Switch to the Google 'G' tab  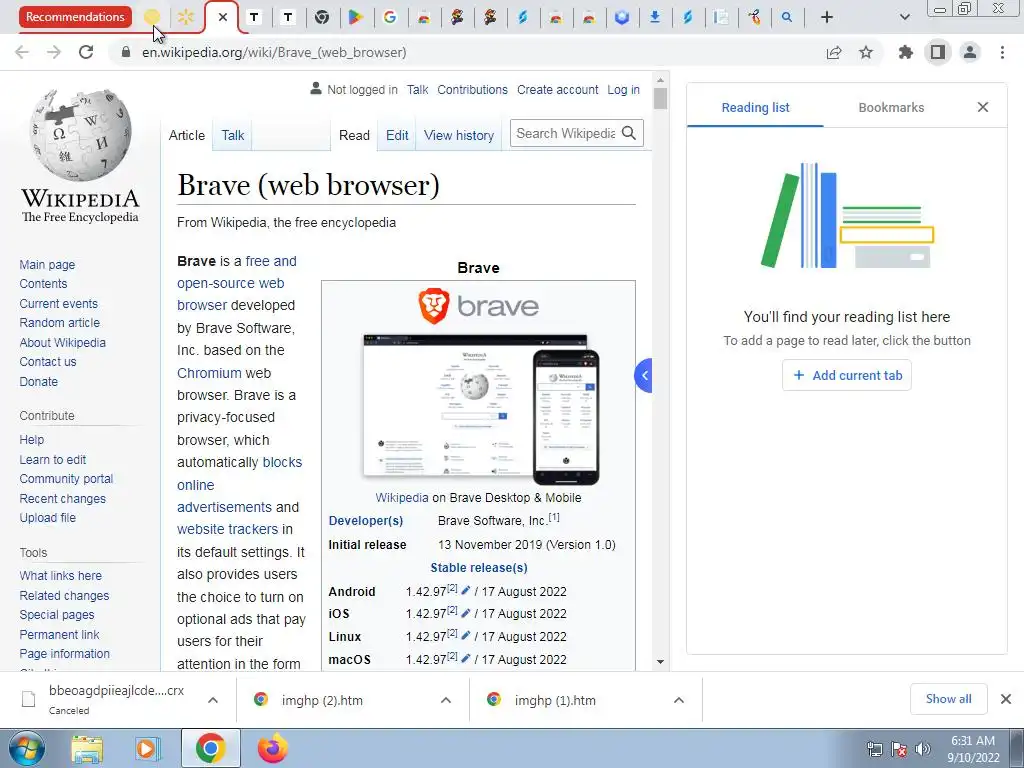pos(390,17)
